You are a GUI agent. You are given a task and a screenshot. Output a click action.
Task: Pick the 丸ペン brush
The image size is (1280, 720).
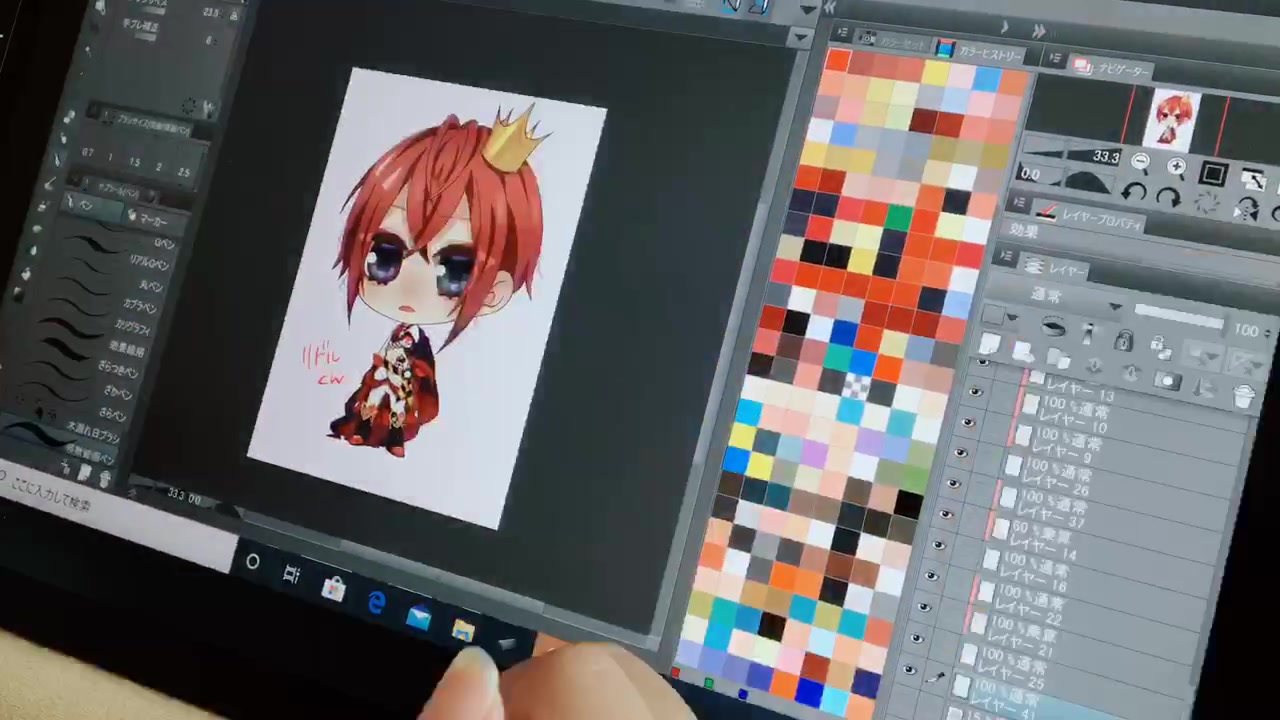[x=111, y=285]
